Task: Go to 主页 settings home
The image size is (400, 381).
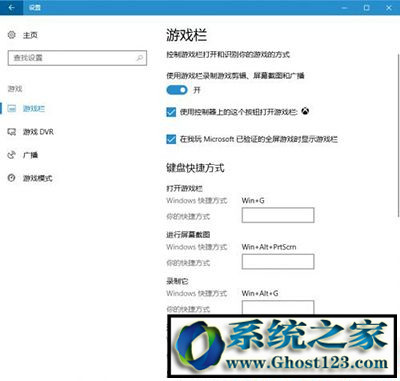Action: pyautogui.click(x=30, y=35)
